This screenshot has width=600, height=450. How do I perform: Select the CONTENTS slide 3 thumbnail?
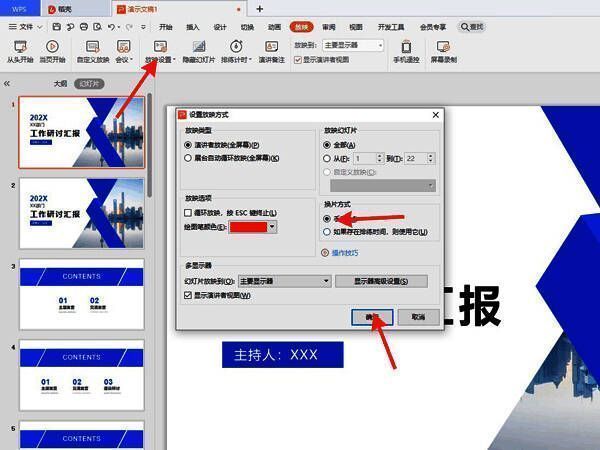coord(81,293)
